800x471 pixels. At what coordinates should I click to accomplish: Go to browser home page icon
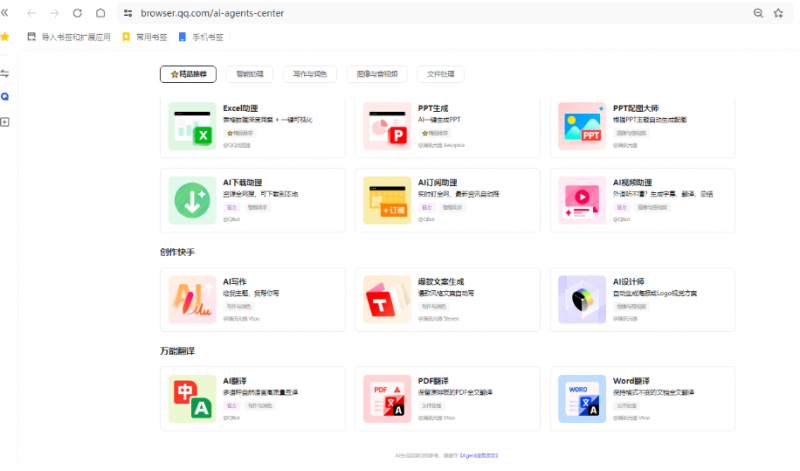(100, 13)
